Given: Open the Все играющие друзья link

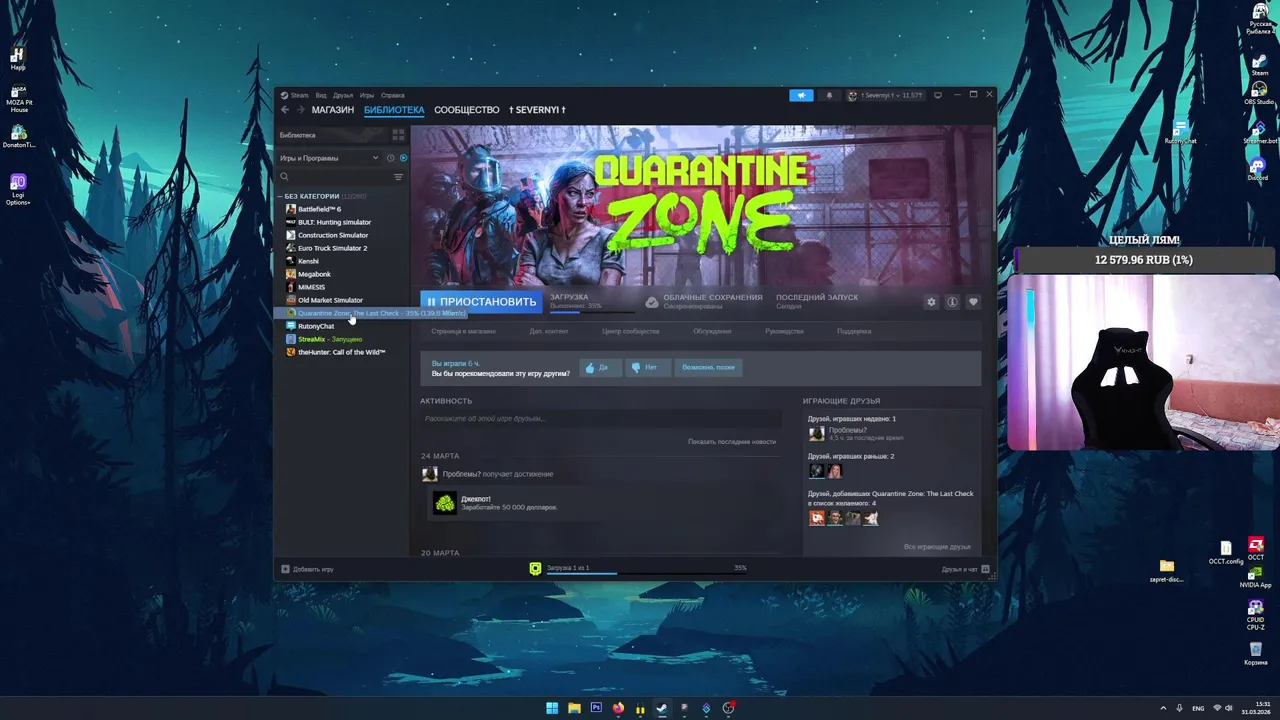Looking at the screenshot, I should pyautogui.click(x=937, y=547).
